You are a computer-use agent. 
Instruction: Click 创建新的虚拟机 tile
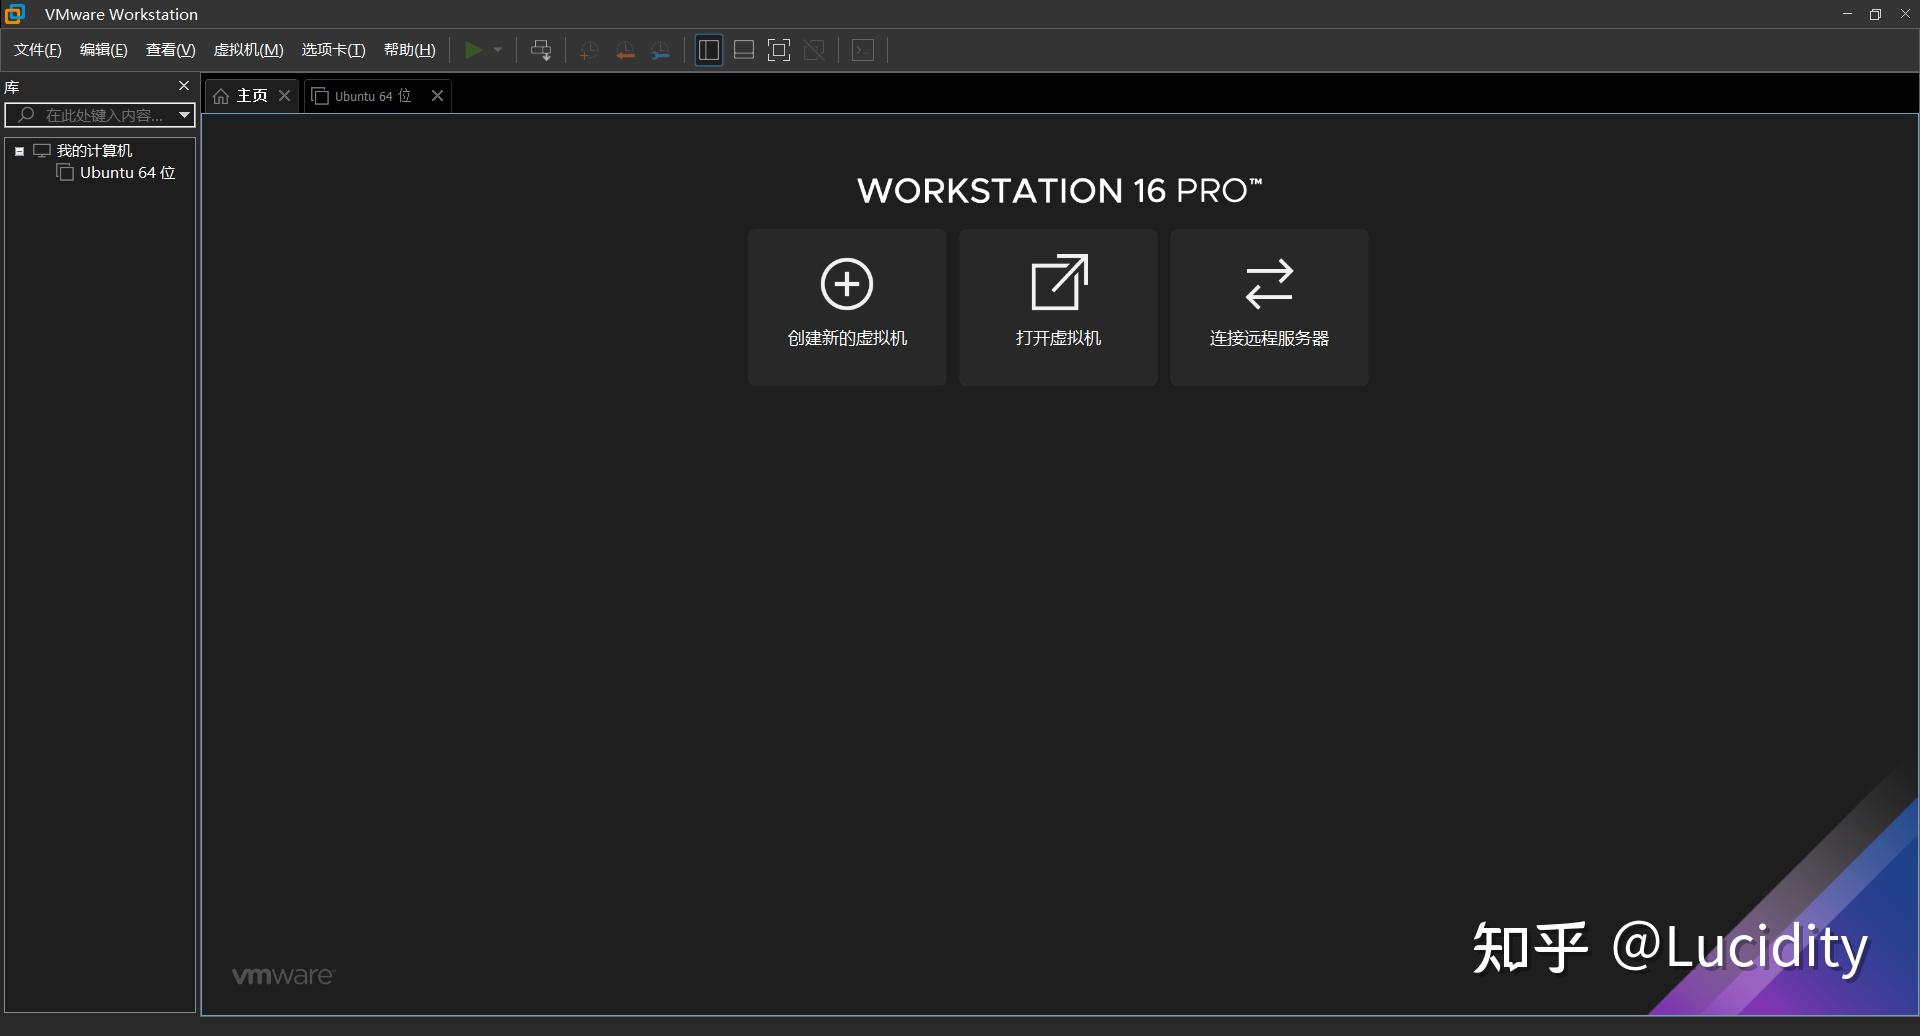847,307
